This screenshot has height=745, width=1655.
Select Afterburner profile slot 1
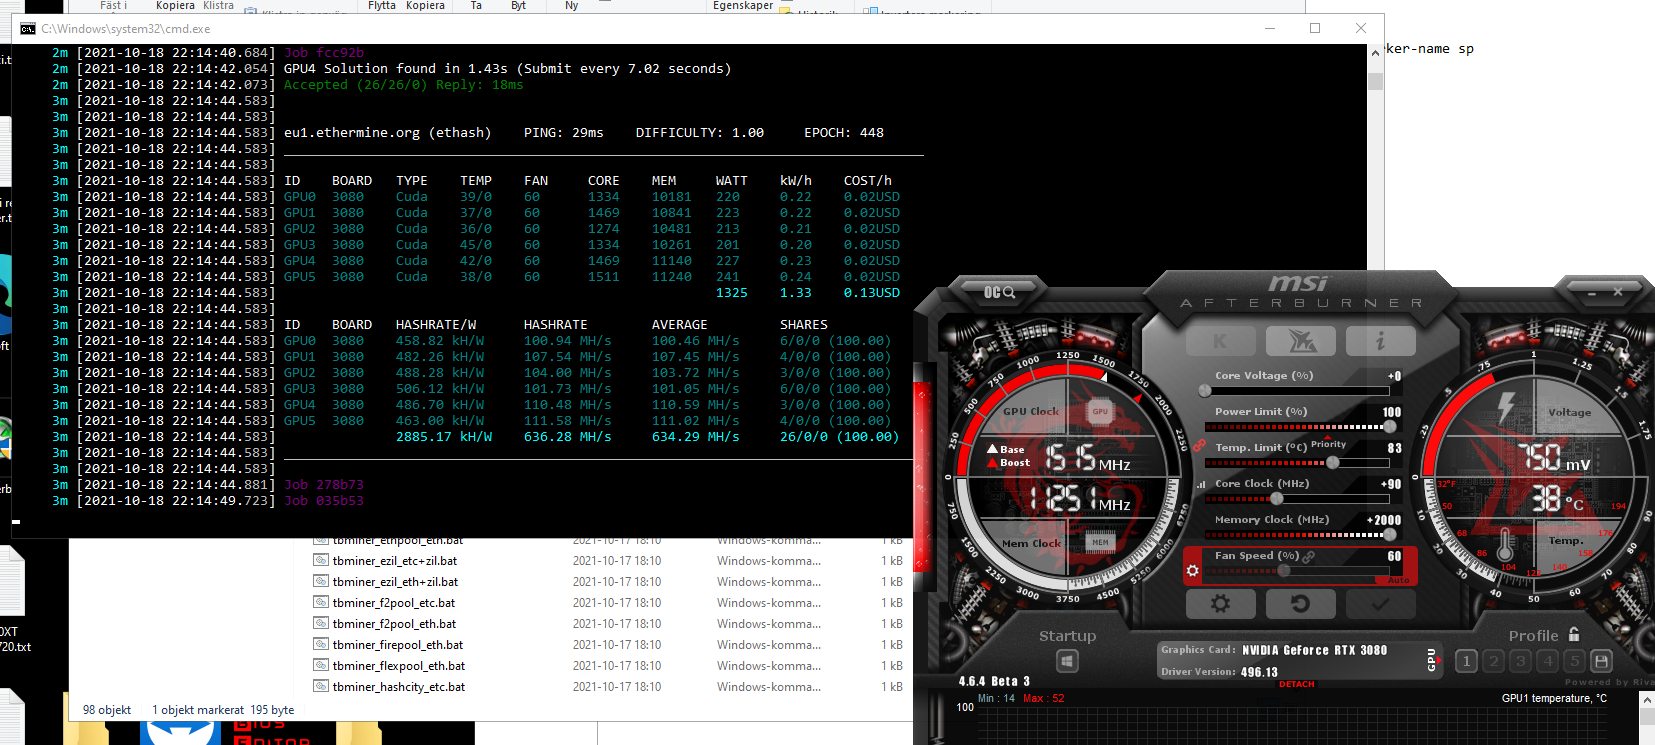click(x=1466, y=661)
